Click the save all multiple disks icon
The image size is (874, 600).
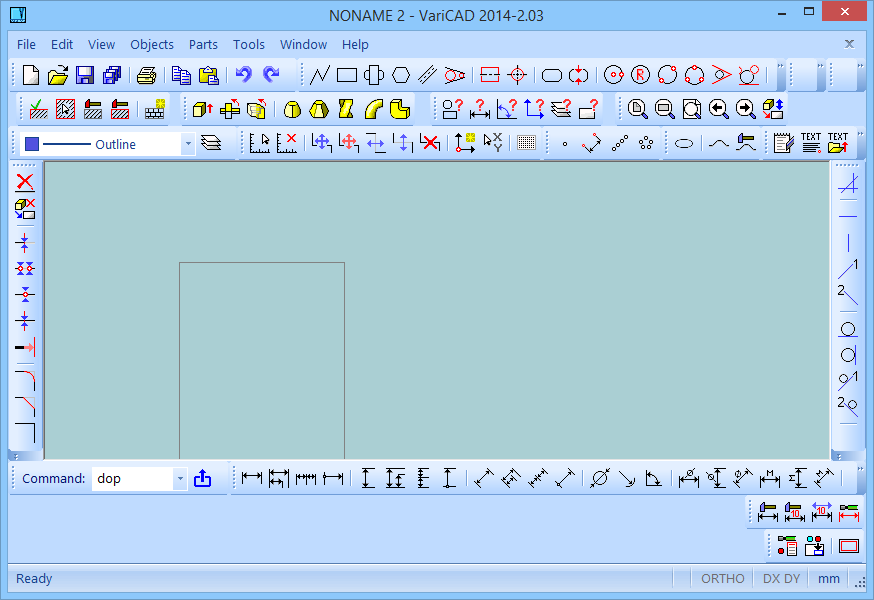[x=112, y=75]
